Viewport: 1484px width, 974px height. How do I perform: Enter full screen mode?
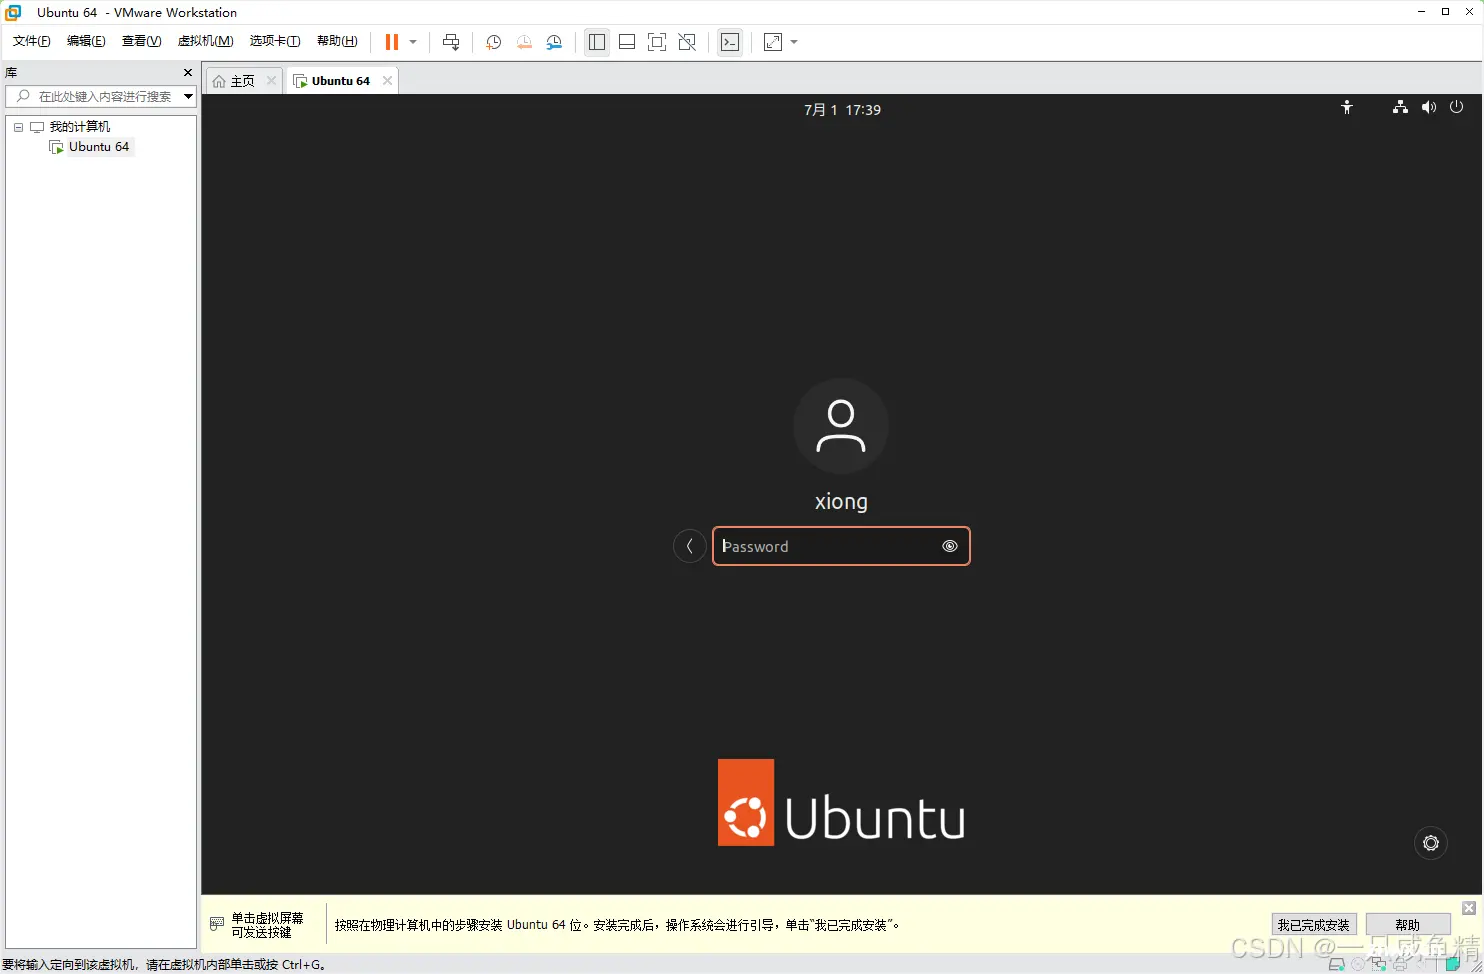tap(657, 42)
